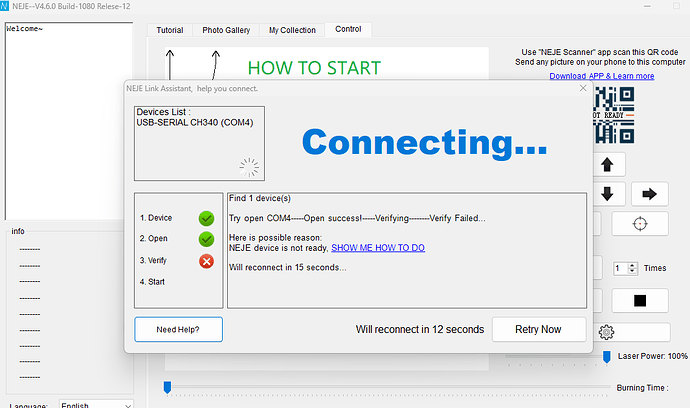This screenshot has height=408, width=690.
Task: Click the NEJE app icon in title bar
Action: [4, 6]
